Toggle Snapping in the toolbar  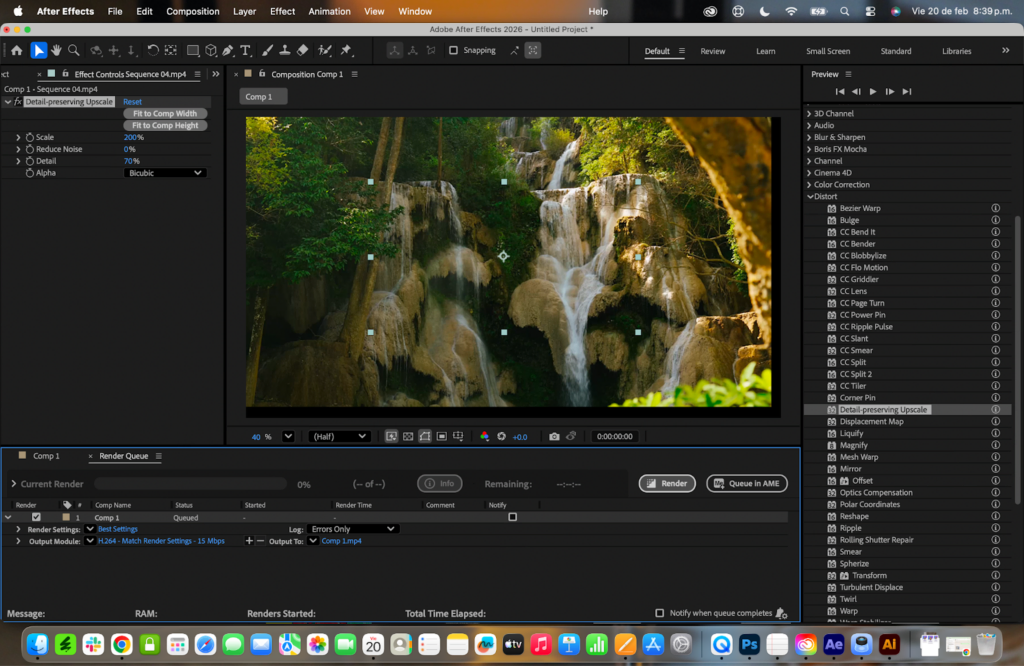455,50
